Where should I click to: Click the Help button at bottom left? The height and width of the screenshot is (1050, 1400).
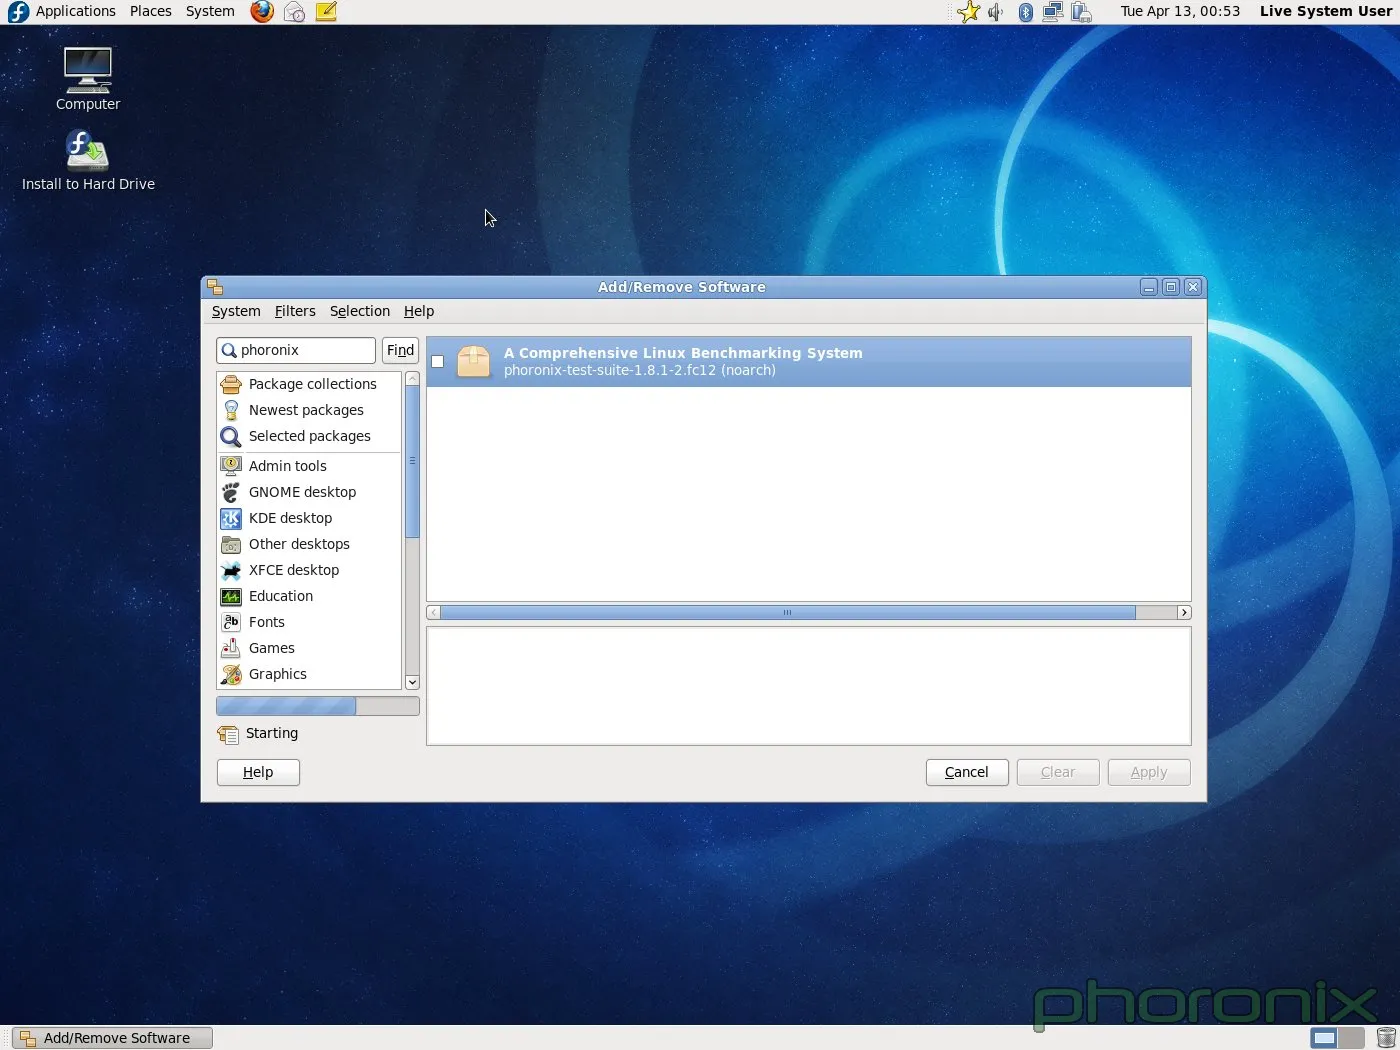click(x=258, y=772)
